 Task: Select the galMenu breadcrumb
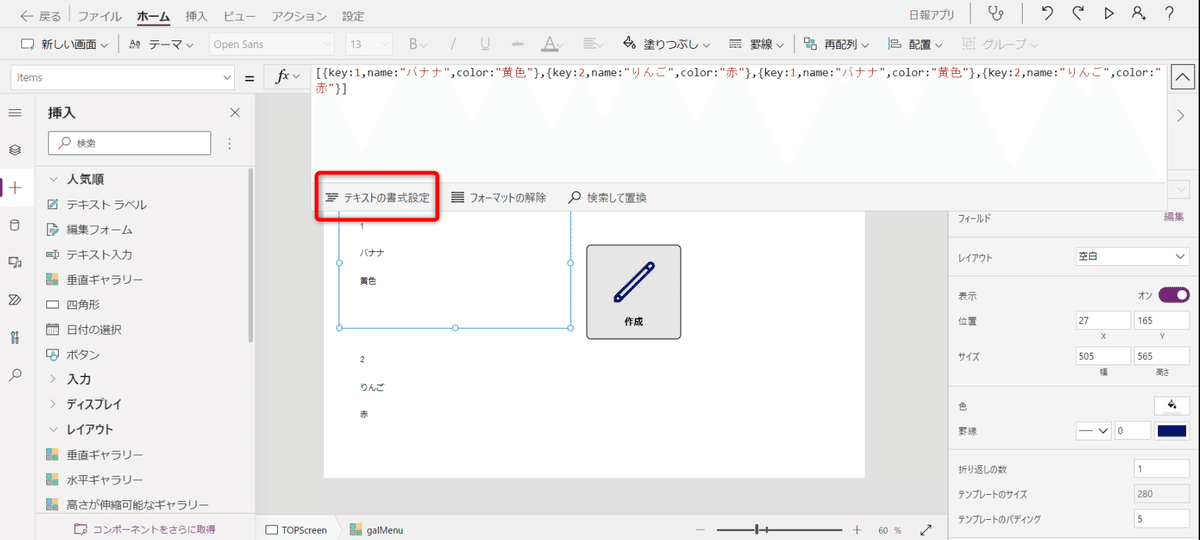click(377, 529)
